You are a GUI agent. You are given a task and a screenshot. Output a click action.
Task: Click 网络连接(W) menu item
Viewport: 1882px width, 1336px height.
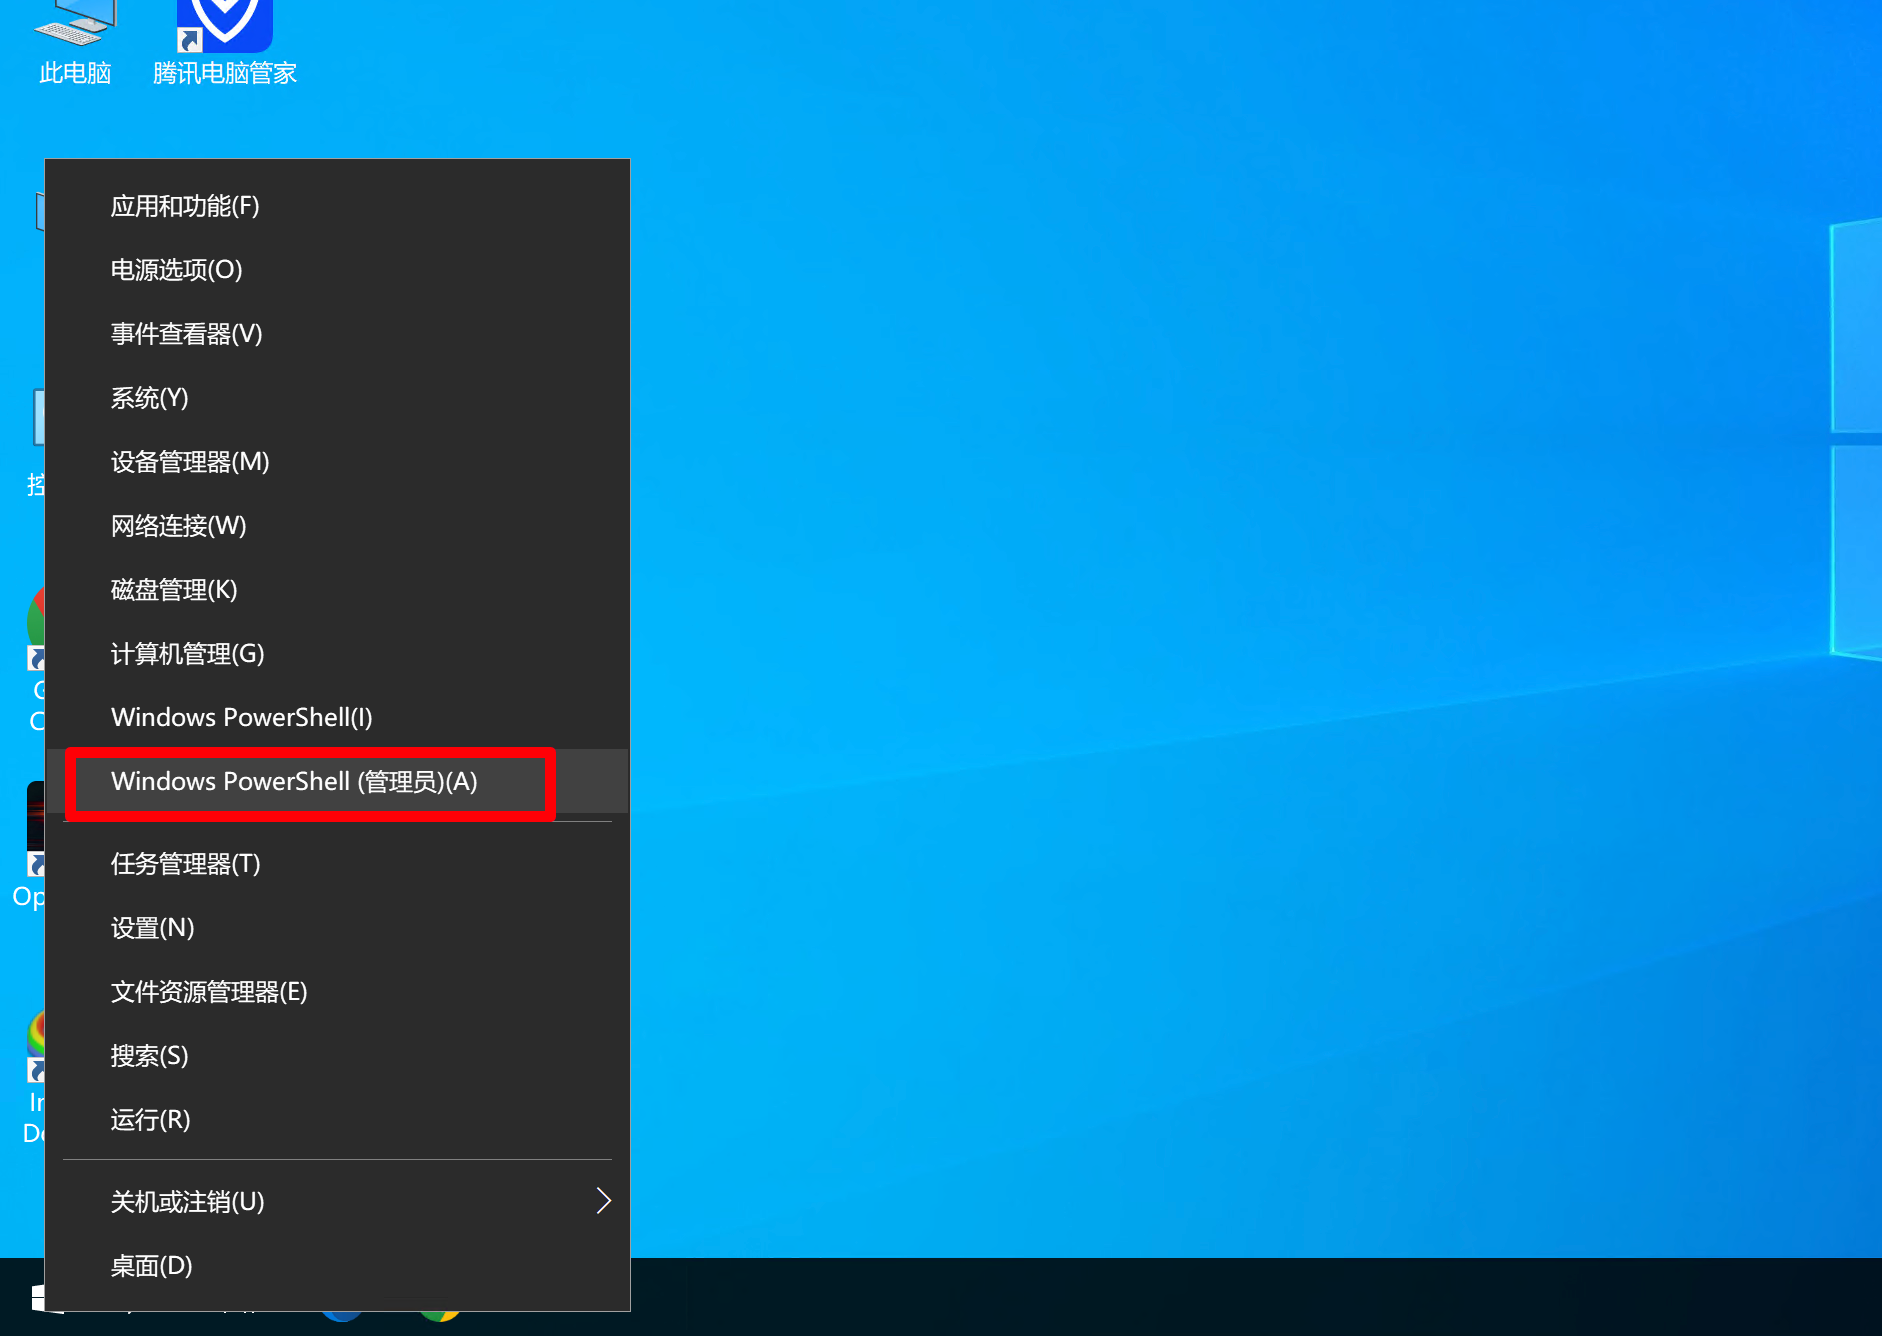tap(338, 526)
